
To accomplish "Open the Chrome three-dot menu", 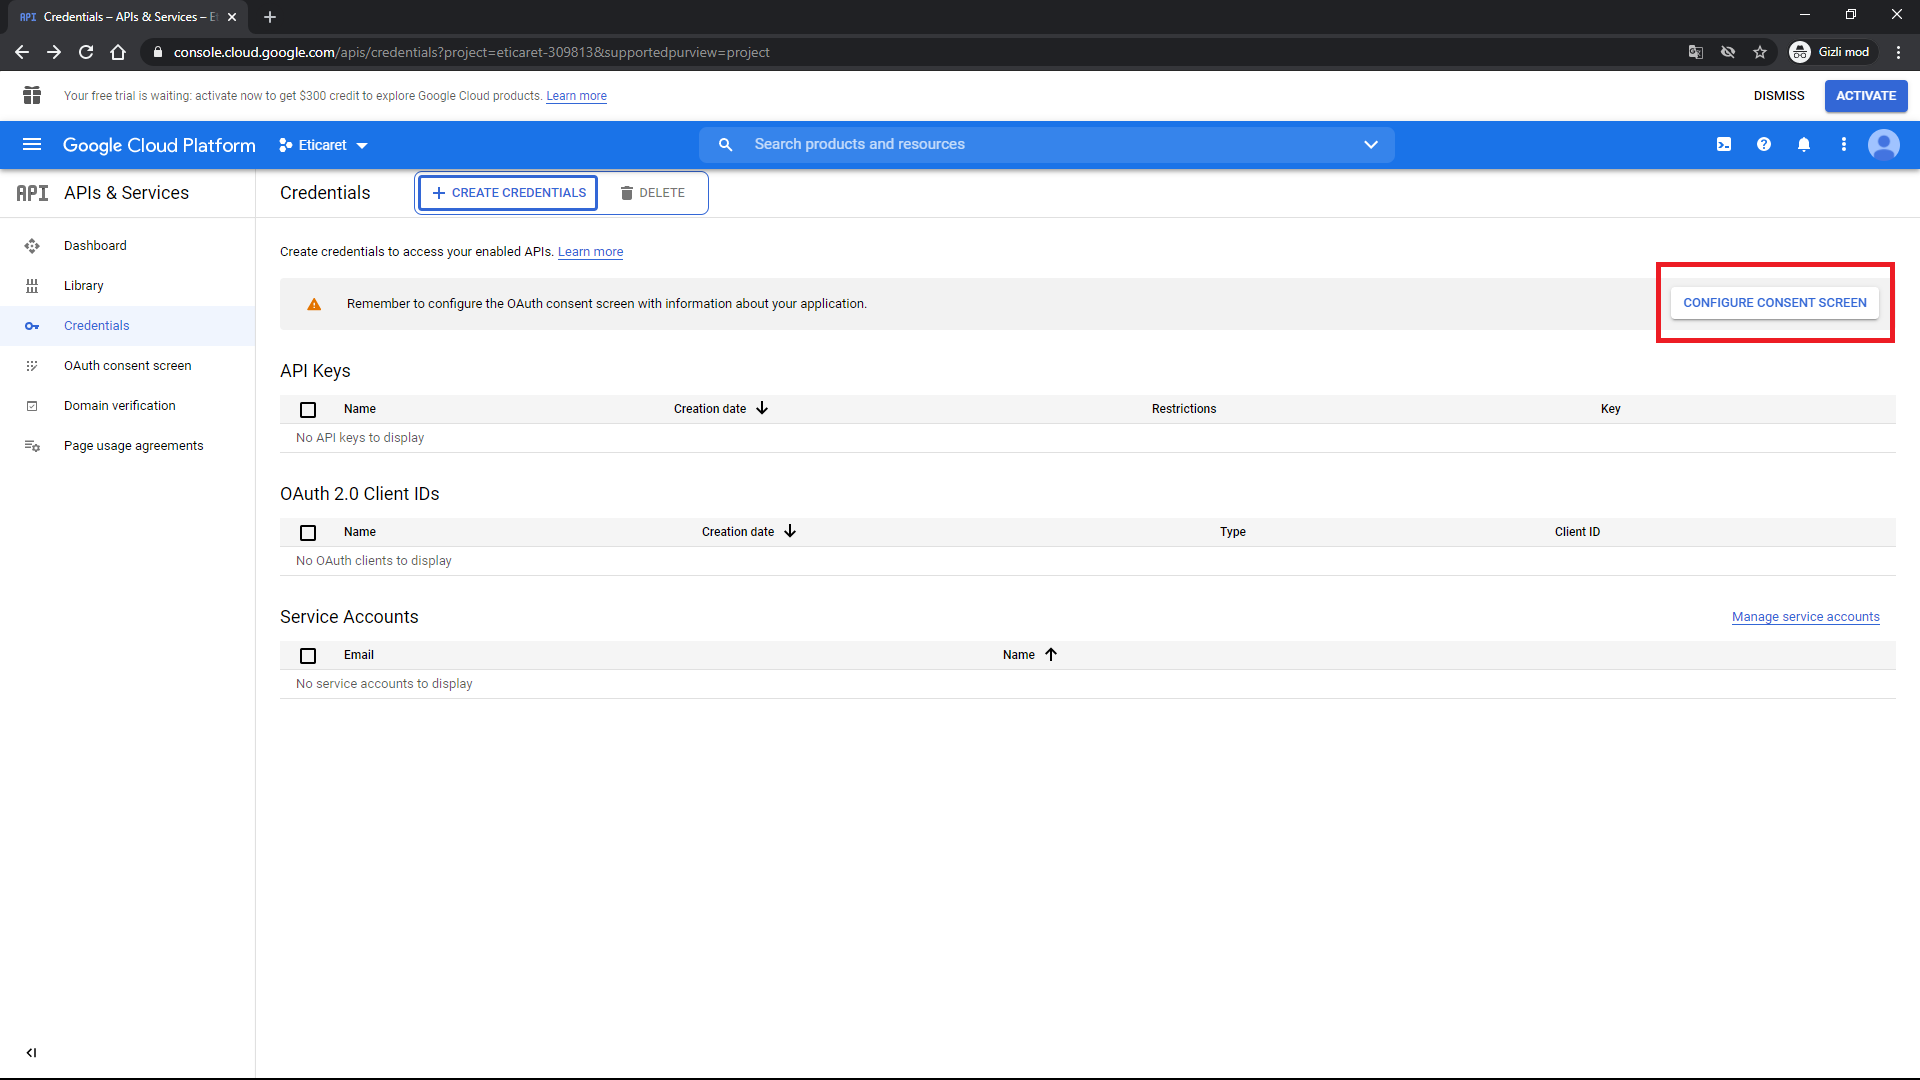I will pyautogui.click(x=1898, y=52).
